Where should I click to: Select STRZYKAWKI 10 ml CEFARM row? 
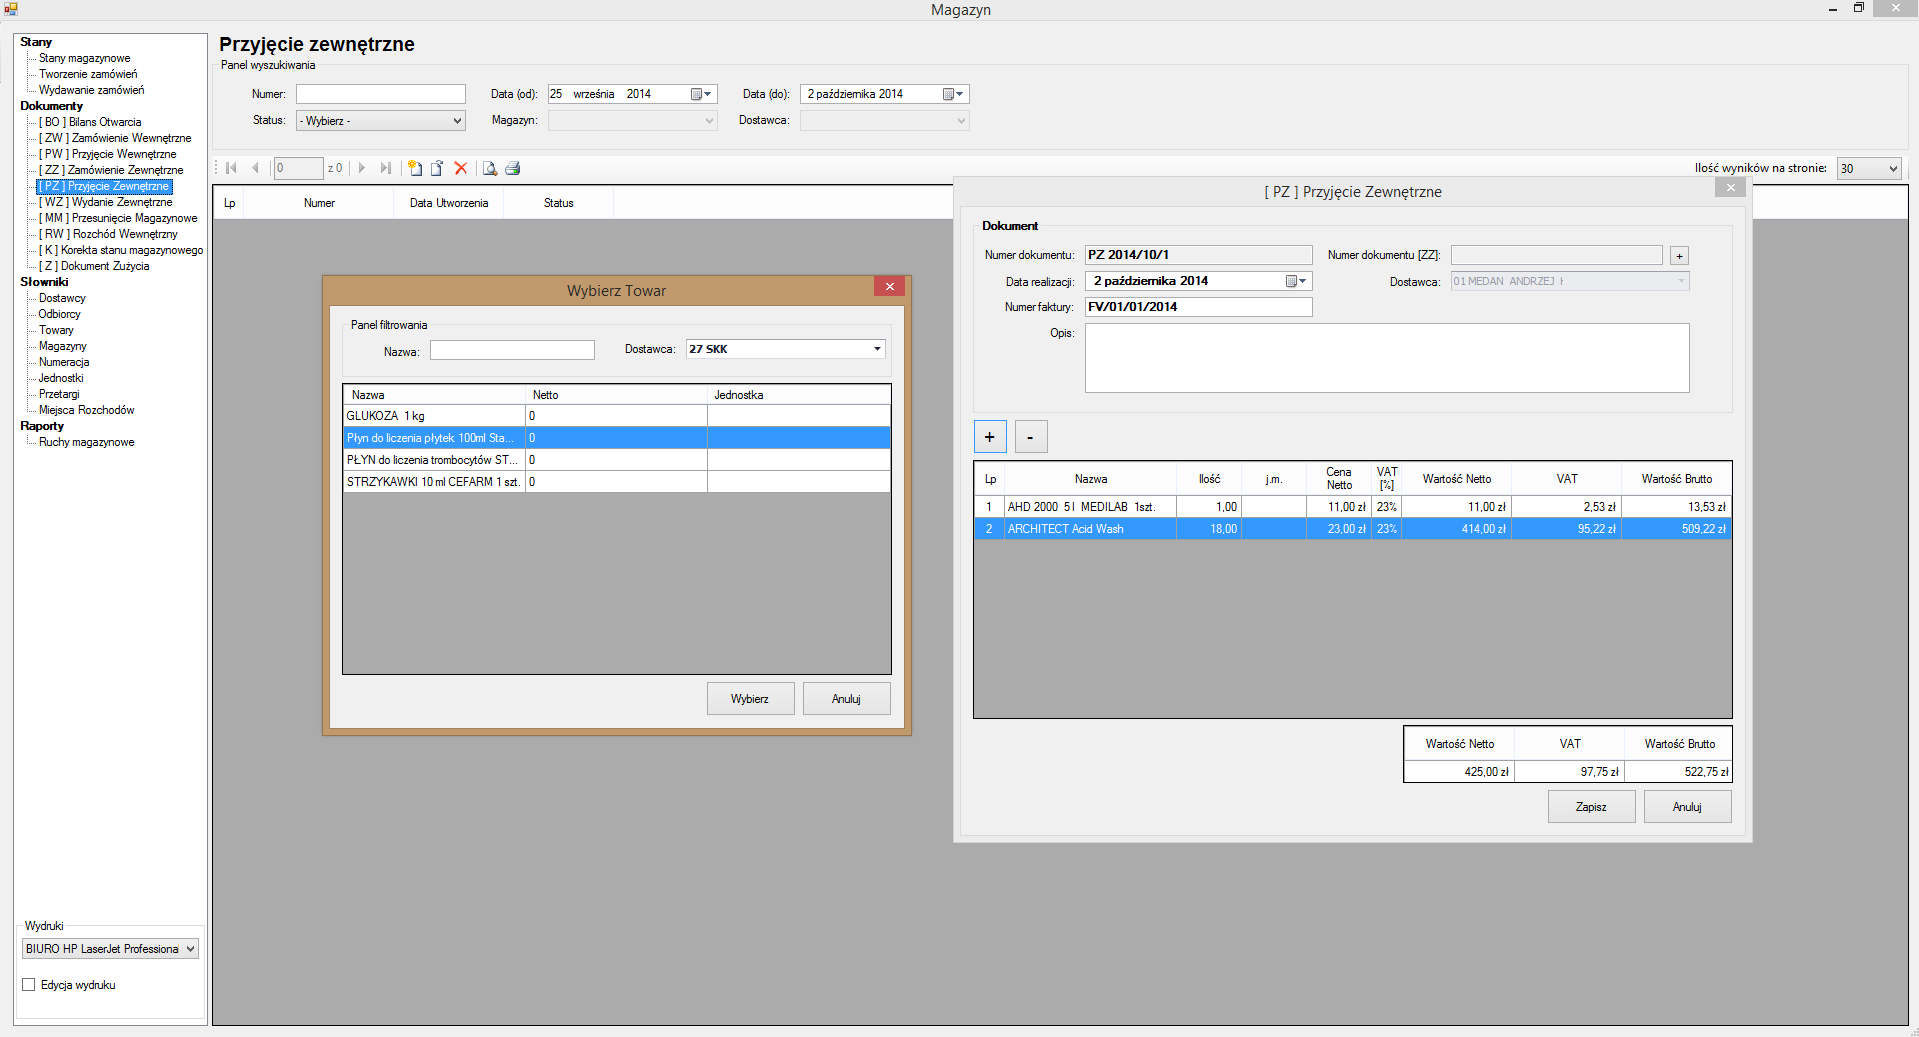click(x=616, y=482)
